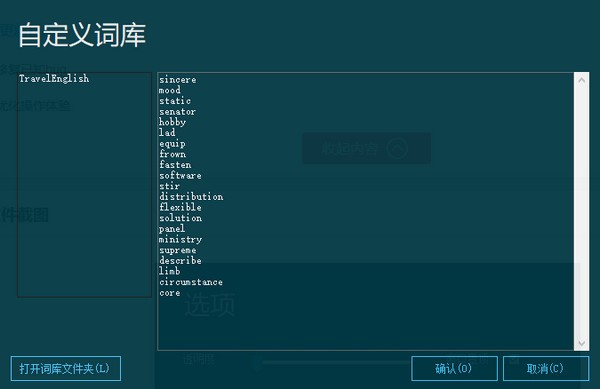This screenshot has width=600, height=389.
Task: Select the word flexible
Action: pyautogui.click(x=180, y=207)
